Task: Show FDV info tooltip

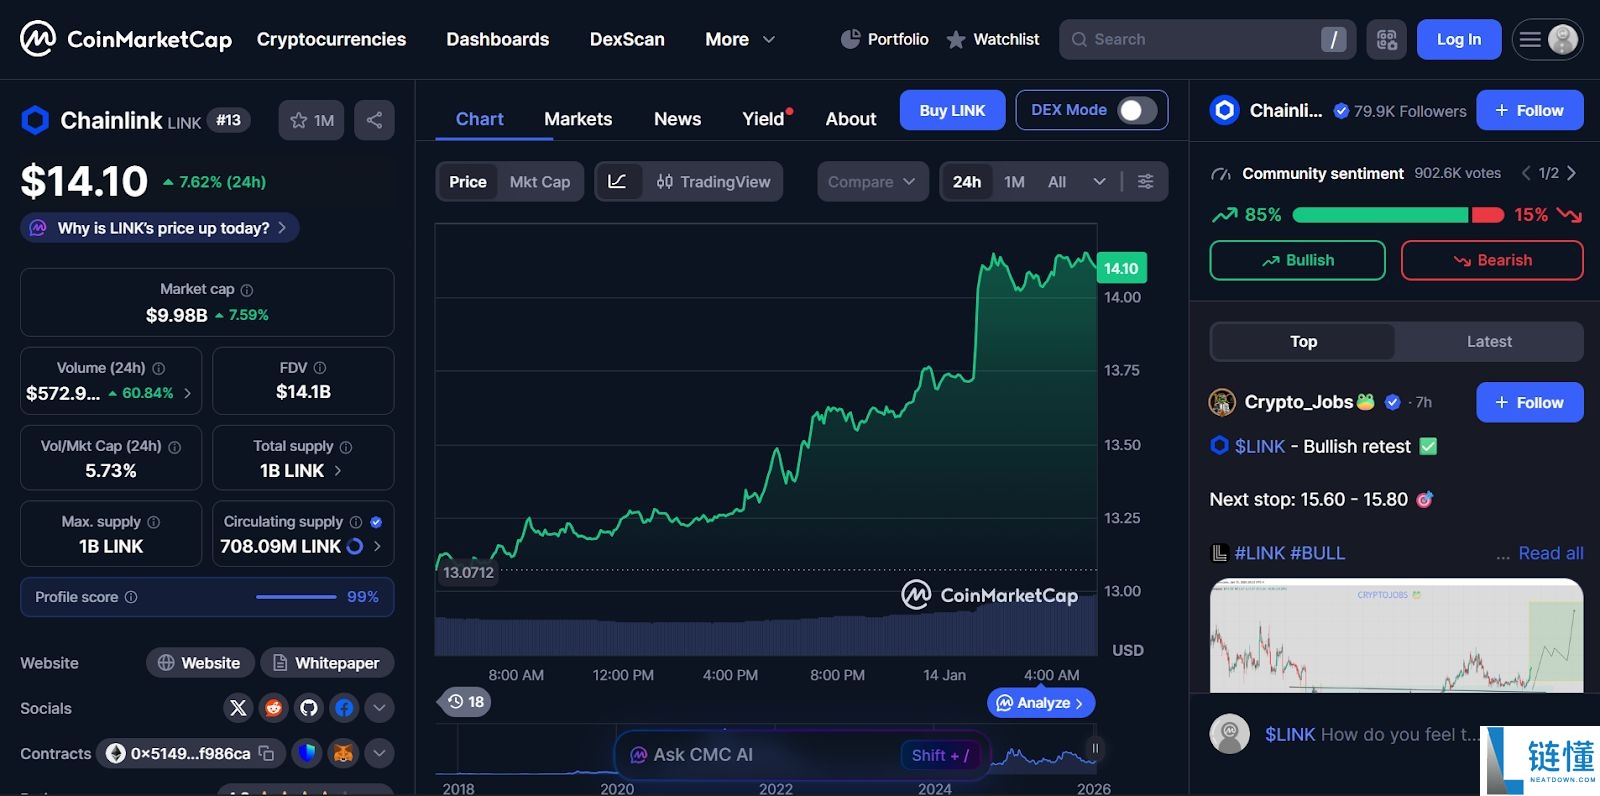Action: pyautogui.click(x=320, y=368)
